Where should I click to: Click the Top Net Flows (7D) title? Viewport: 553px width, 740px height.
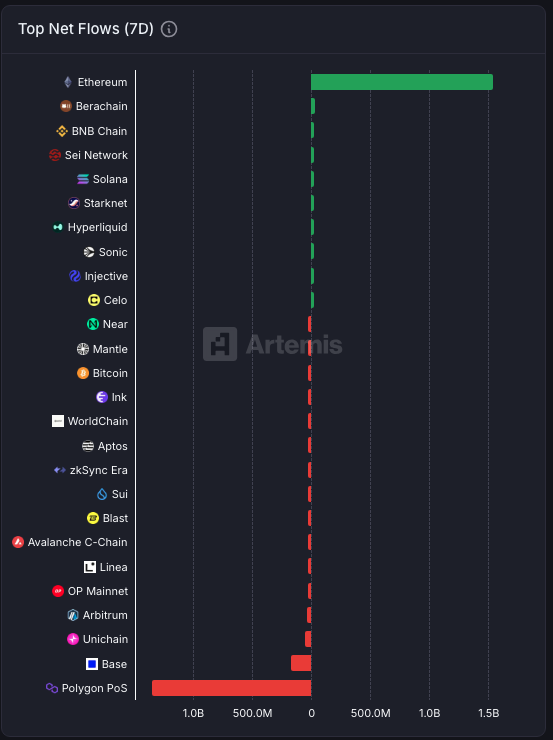(86, 29)
